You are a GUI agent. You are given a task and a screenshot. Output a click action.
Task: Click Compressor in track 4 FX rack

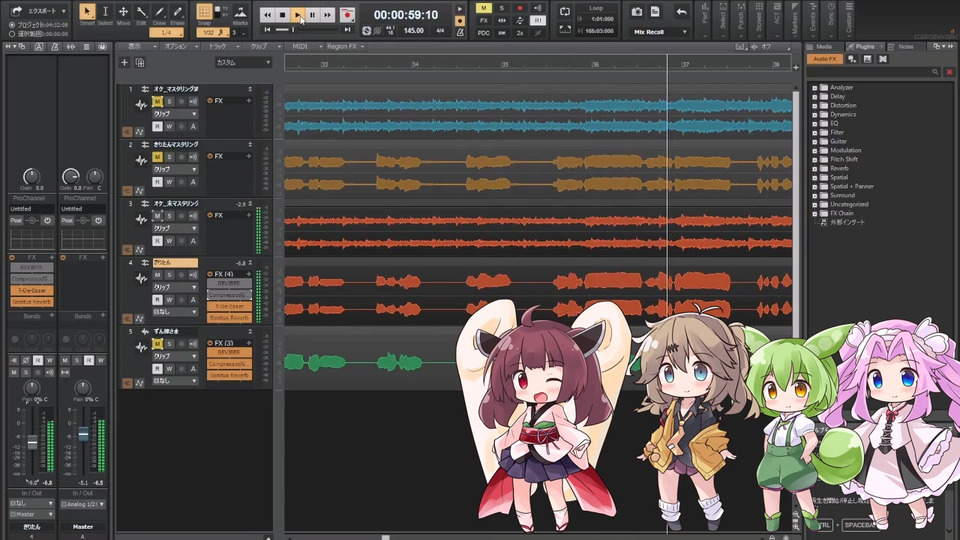tap(229, 295)
